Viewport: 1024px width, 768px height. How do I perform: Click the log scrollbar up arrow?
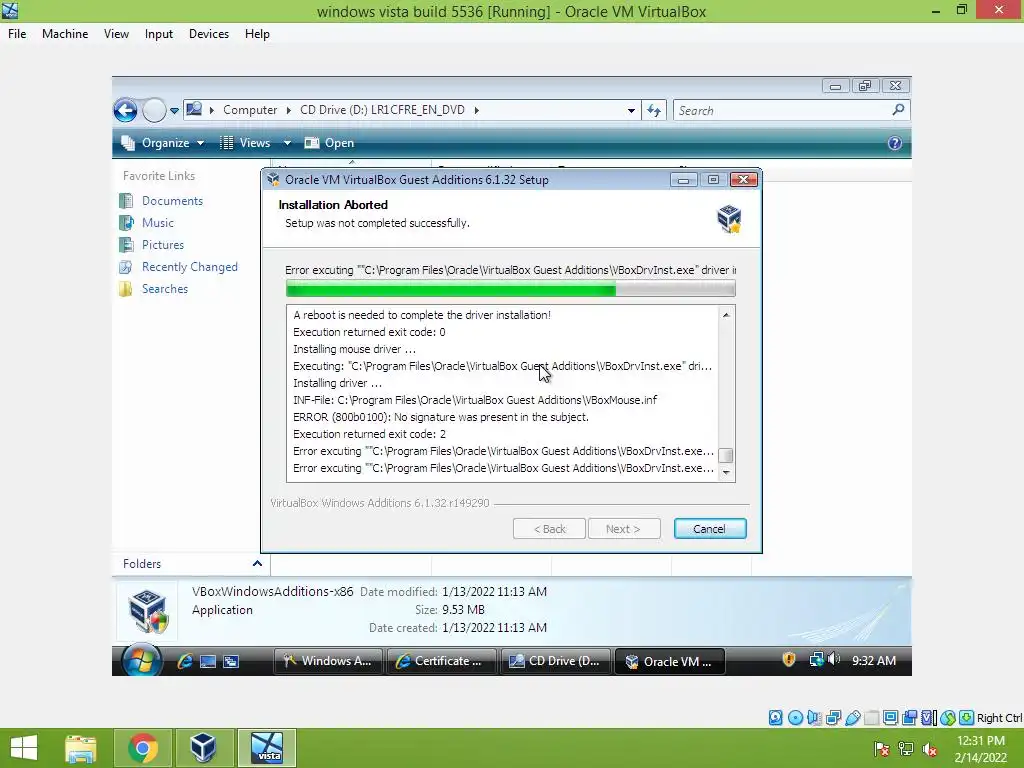tap(726, 315)
